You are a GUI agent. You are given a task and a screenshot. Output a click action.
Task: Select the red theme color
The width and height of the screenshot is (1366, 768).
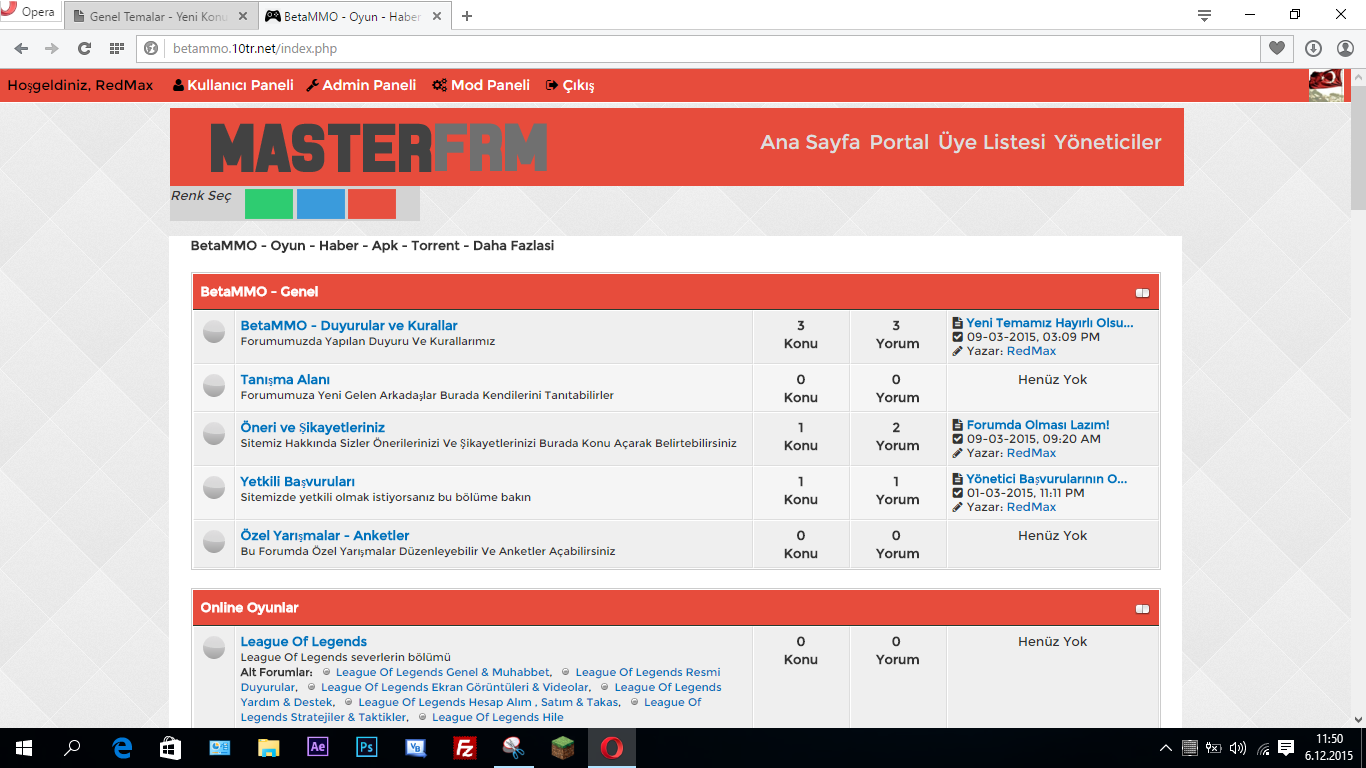372,204
